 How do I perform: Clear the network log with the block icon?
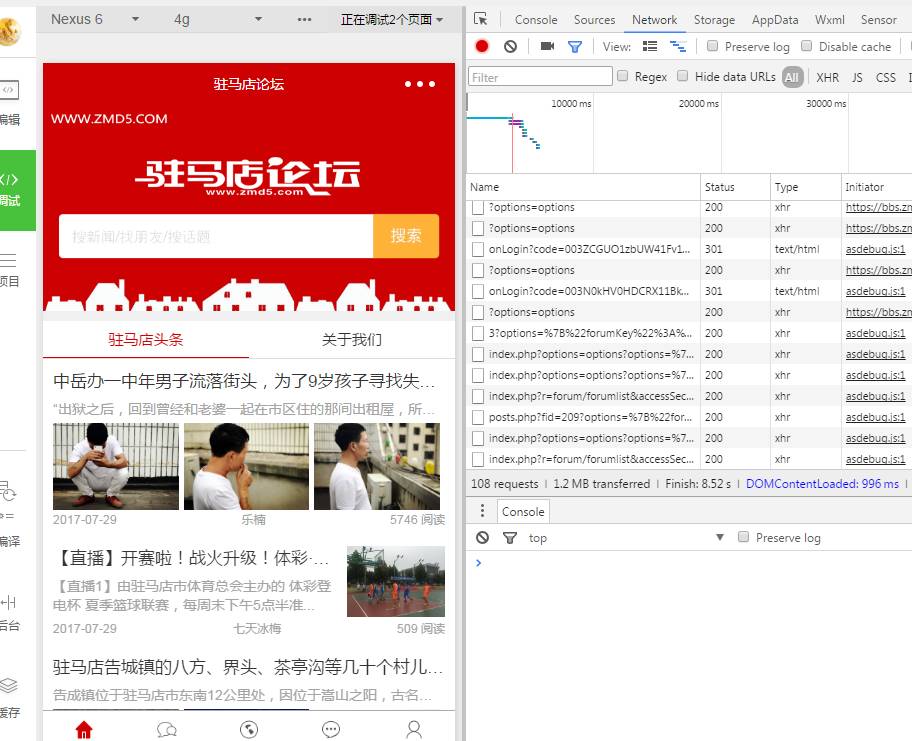(510, 46)
